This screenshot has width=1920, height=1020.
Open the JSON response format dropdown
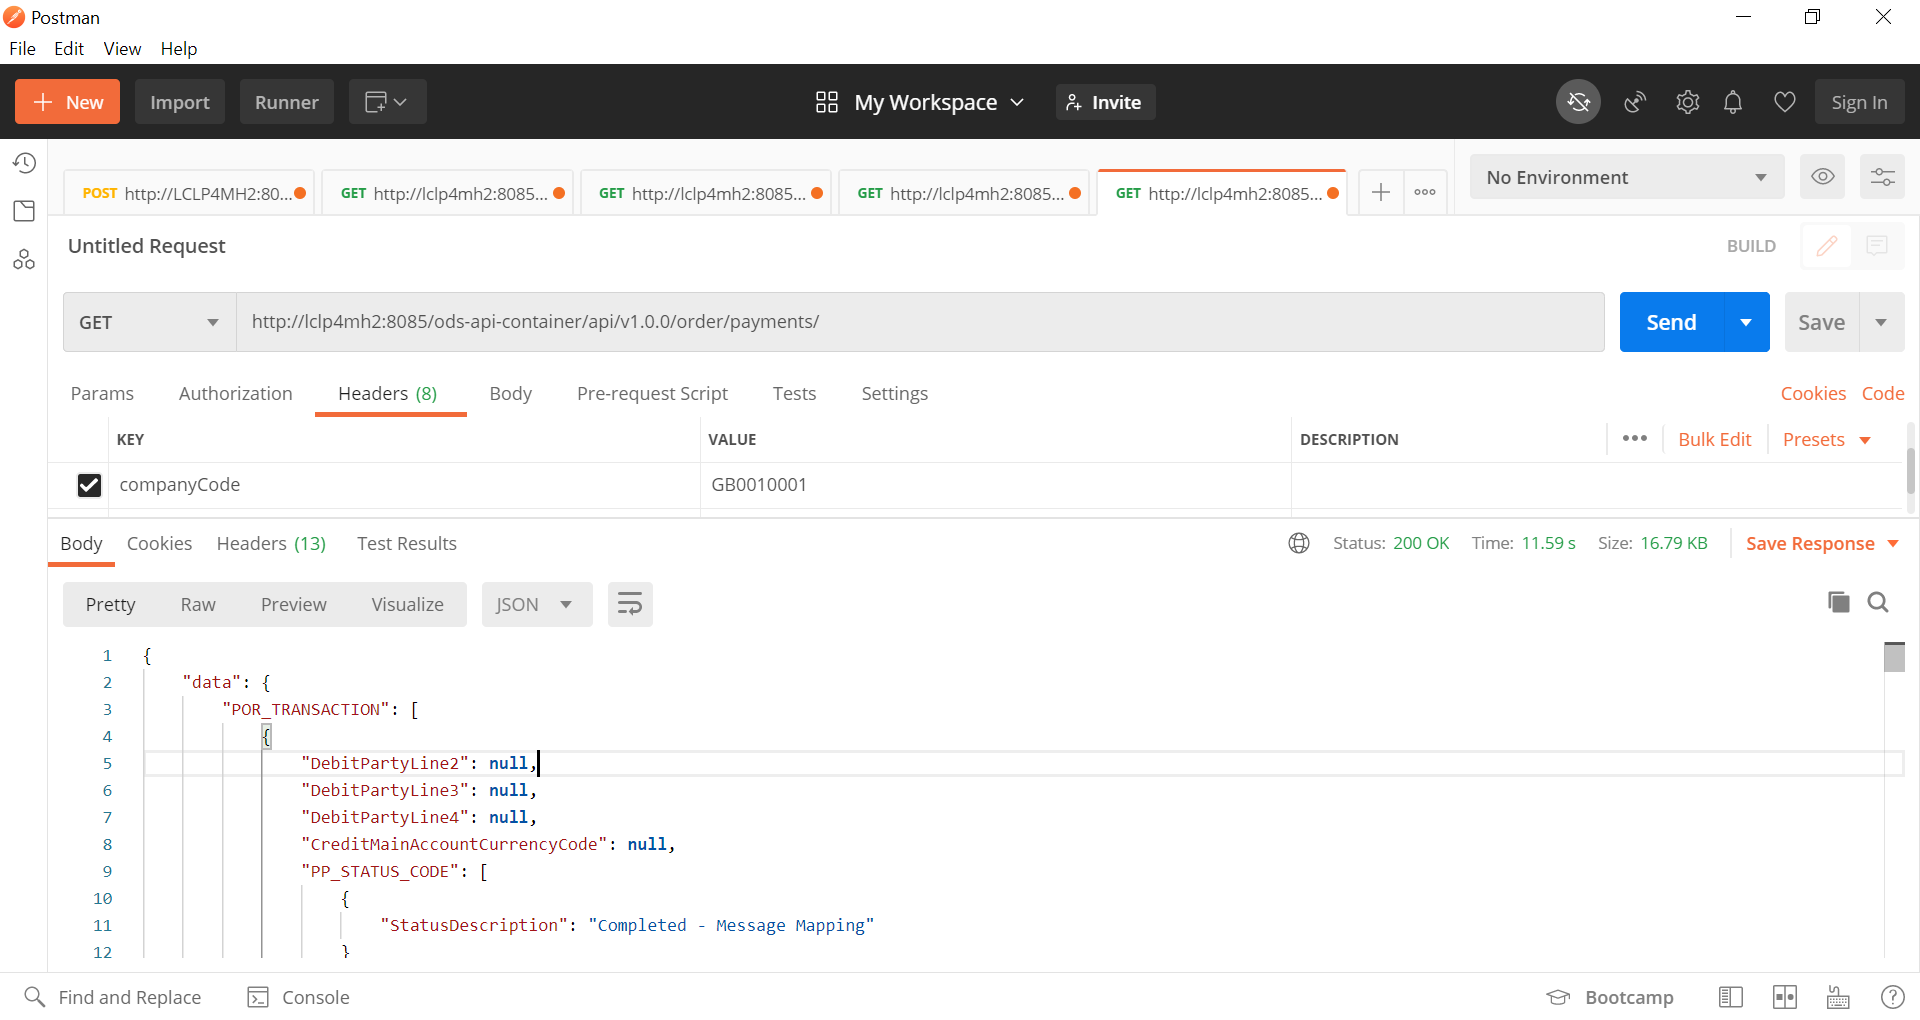(x=536, y=604)
